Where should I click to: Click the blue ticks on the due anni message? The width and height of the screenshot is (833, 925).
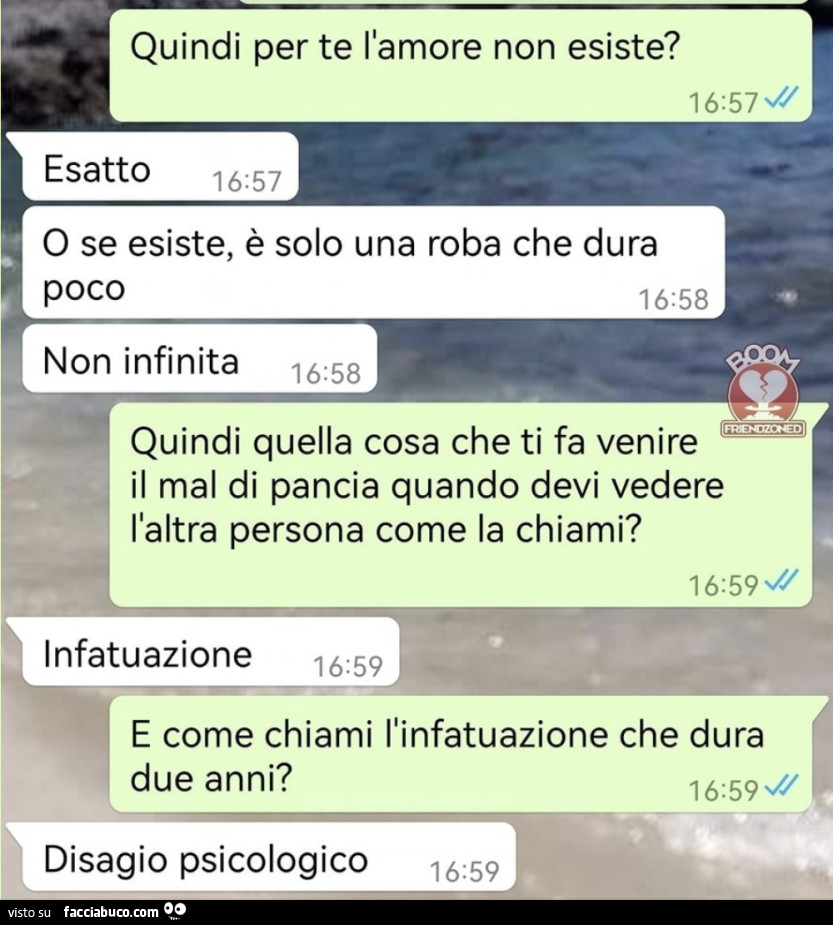[781, 785]
